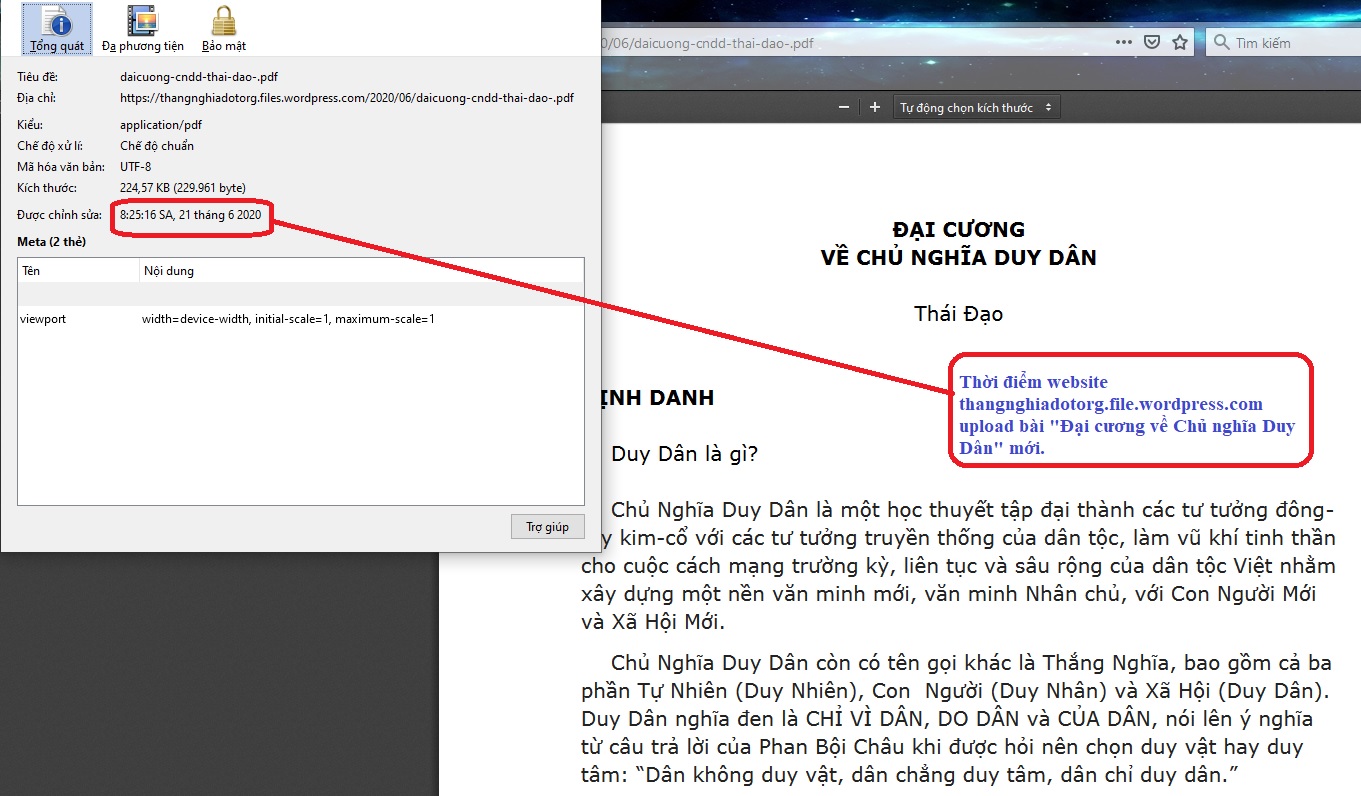Click the ĐẠI CƯƠNG document heading
The width and height of the screenshot is (1361, 796).
point(958,231)
